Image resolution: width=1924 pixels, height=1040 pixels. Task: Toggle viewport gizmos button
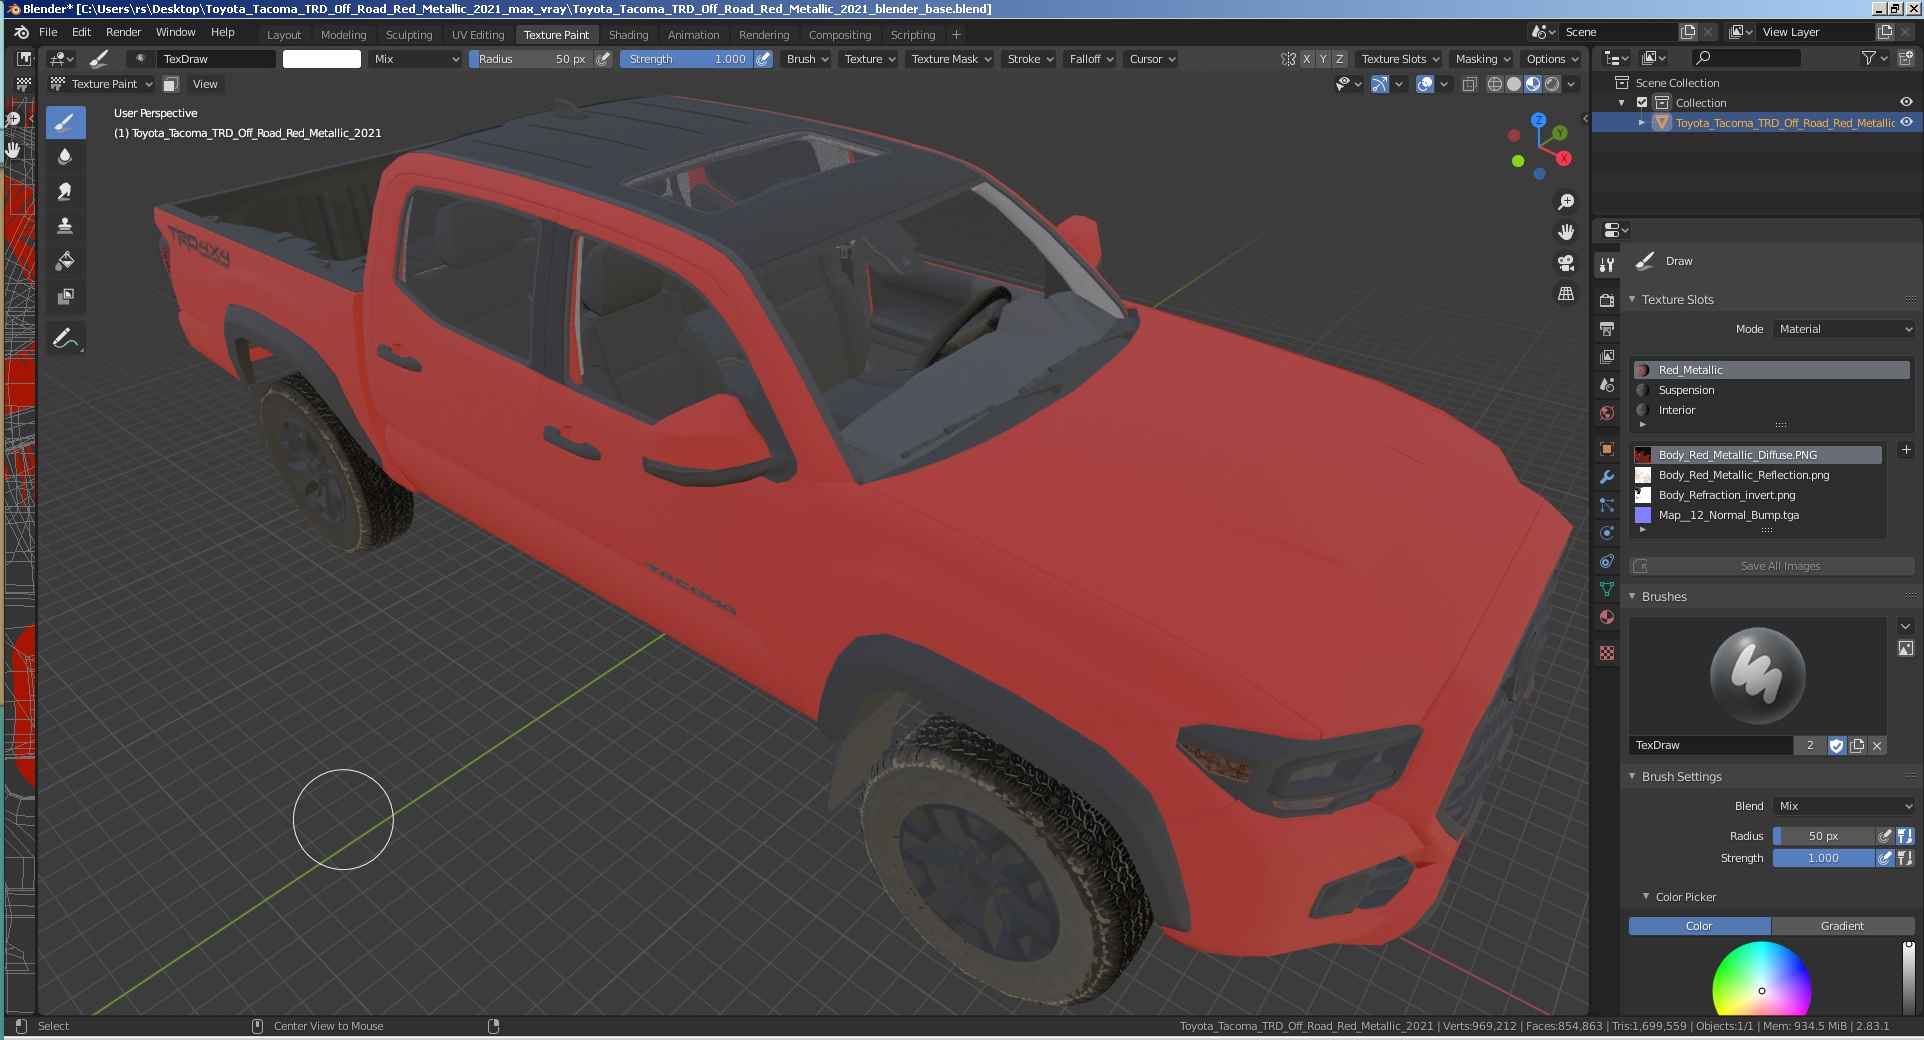point(1379,84)
